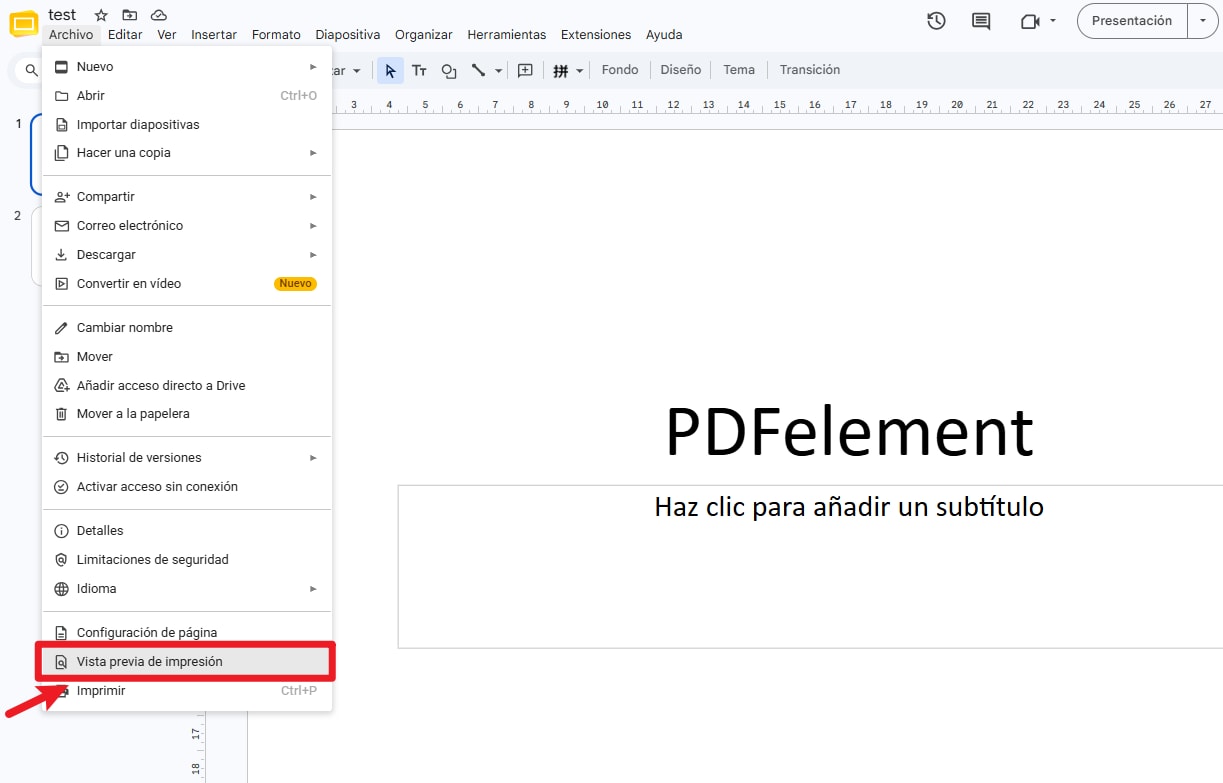Click the Presentación button

click(1132, 21)
